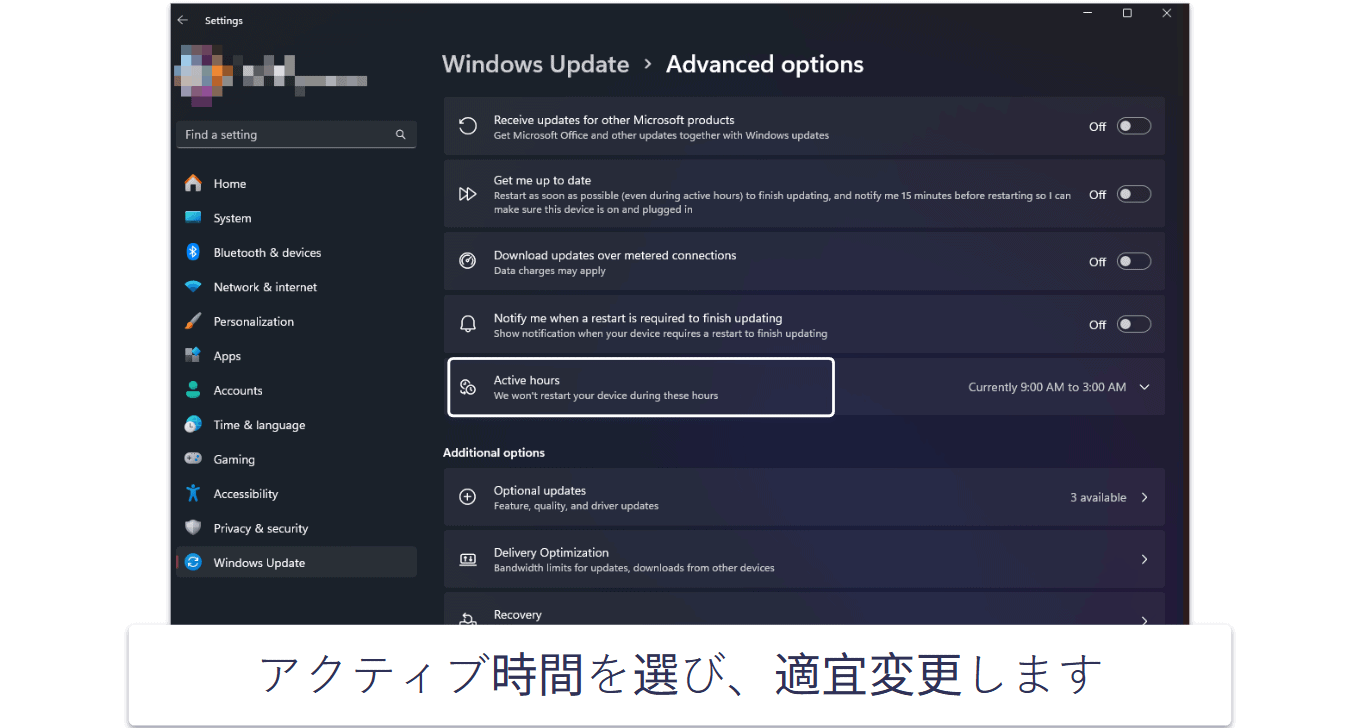
Task: Select Accessibility in sidebar
Action: tap(296, 494)
